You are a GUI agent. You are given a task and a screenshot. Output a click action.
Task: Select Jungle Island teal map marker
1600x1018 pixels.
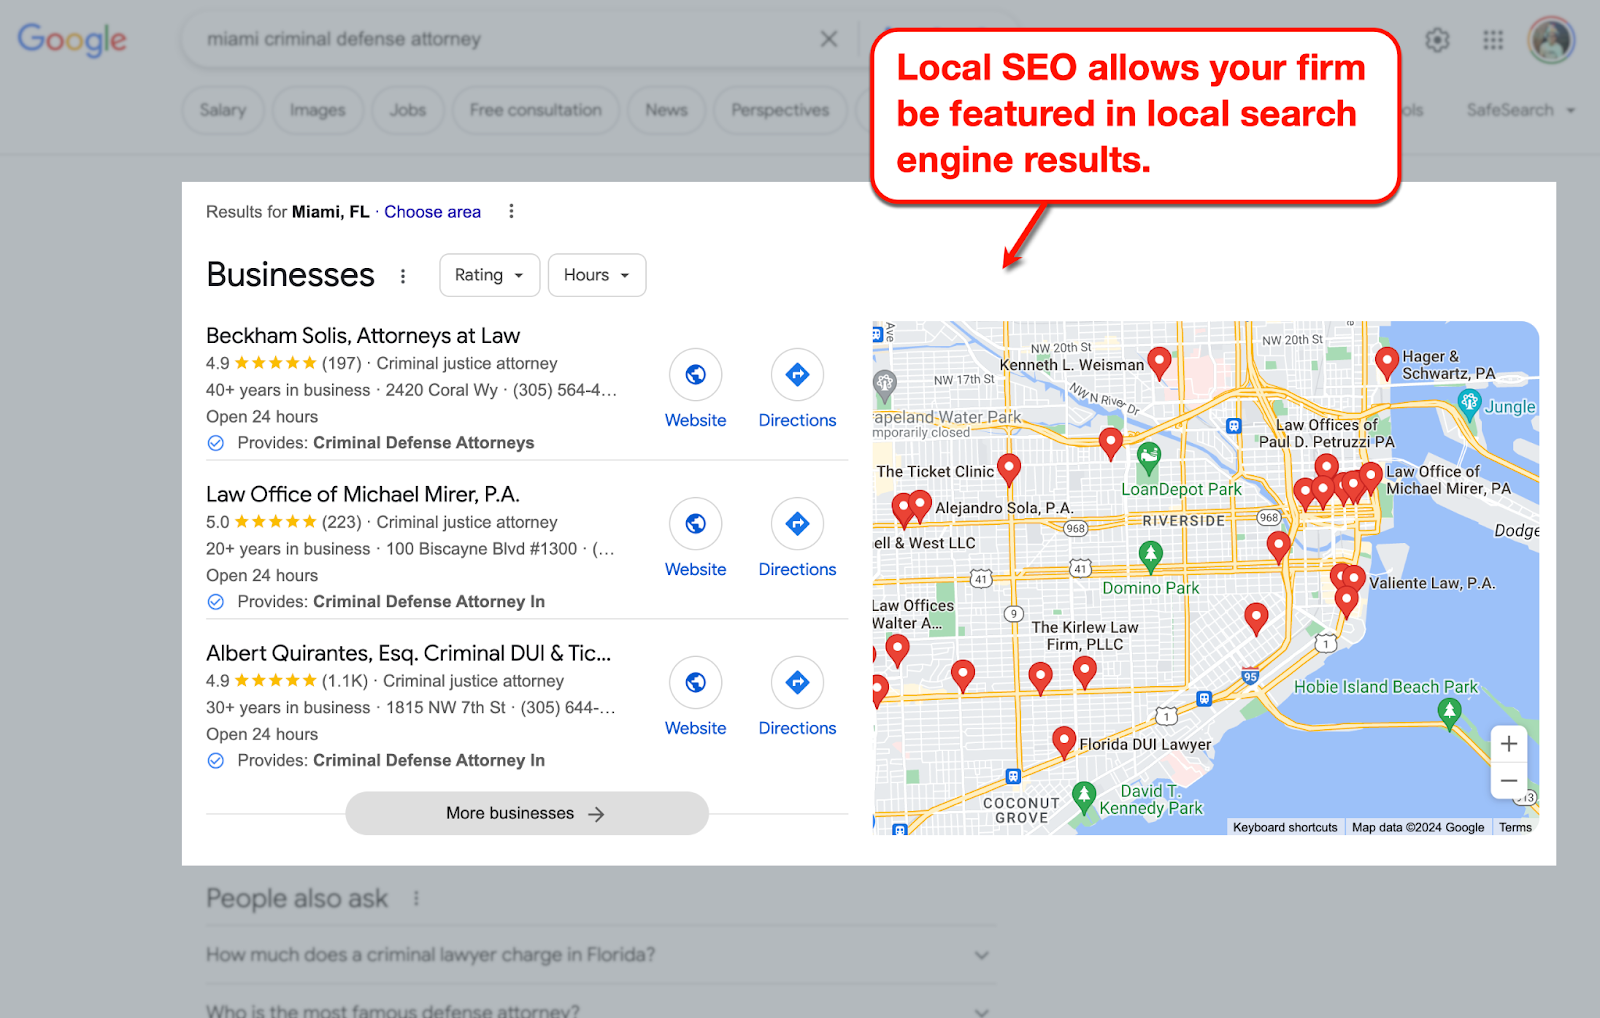click(x=1469, y=404)
